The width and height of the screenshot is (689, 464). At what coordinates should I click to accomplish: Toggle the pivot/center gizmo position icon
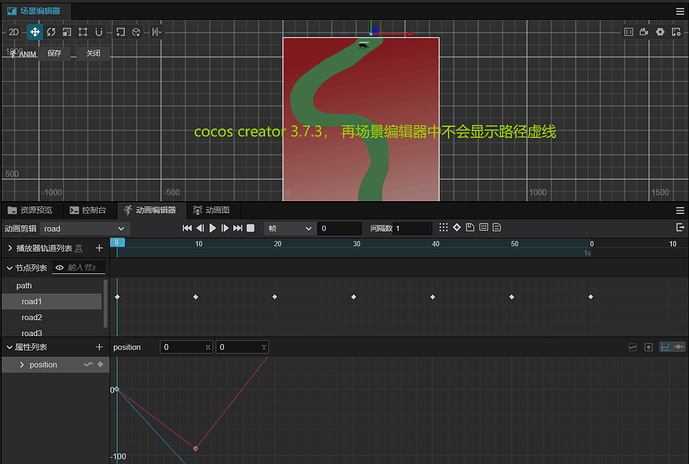(x=120, y=32)
